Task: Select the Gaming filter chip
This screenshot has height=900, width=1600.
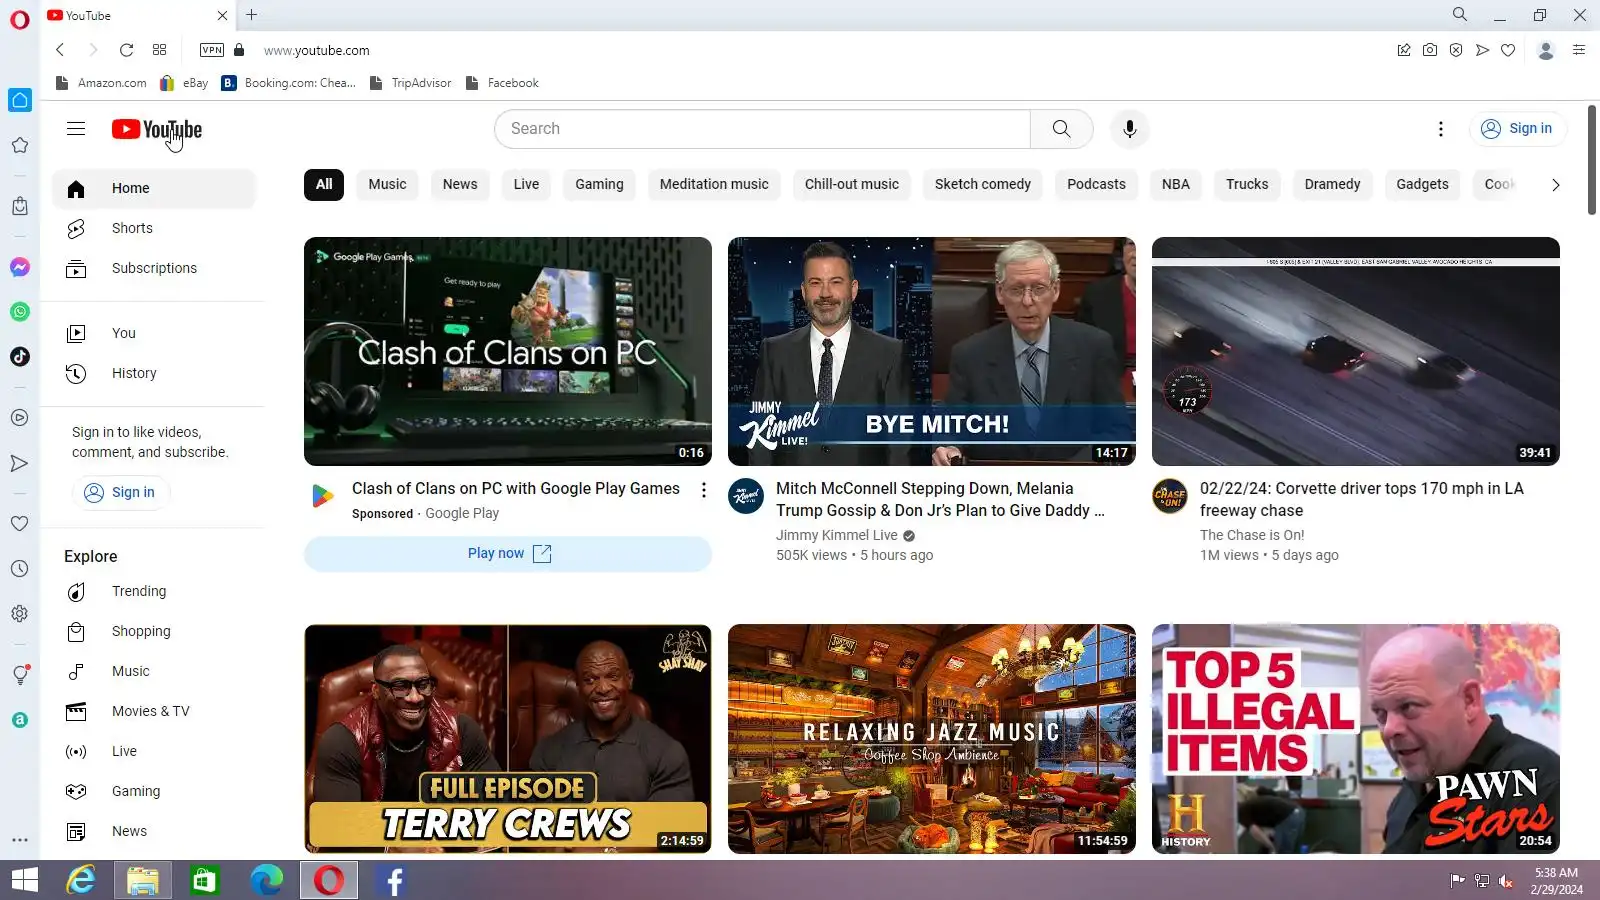Action: pos(599,184)
